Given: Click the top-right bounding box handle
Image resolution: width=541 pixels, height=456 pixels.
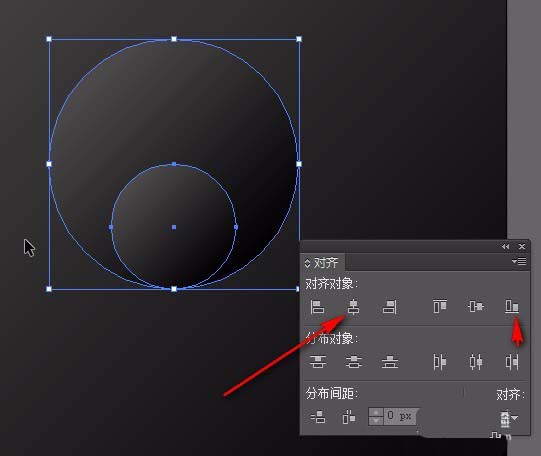Looking at the screenshot, I should [299, 39].
